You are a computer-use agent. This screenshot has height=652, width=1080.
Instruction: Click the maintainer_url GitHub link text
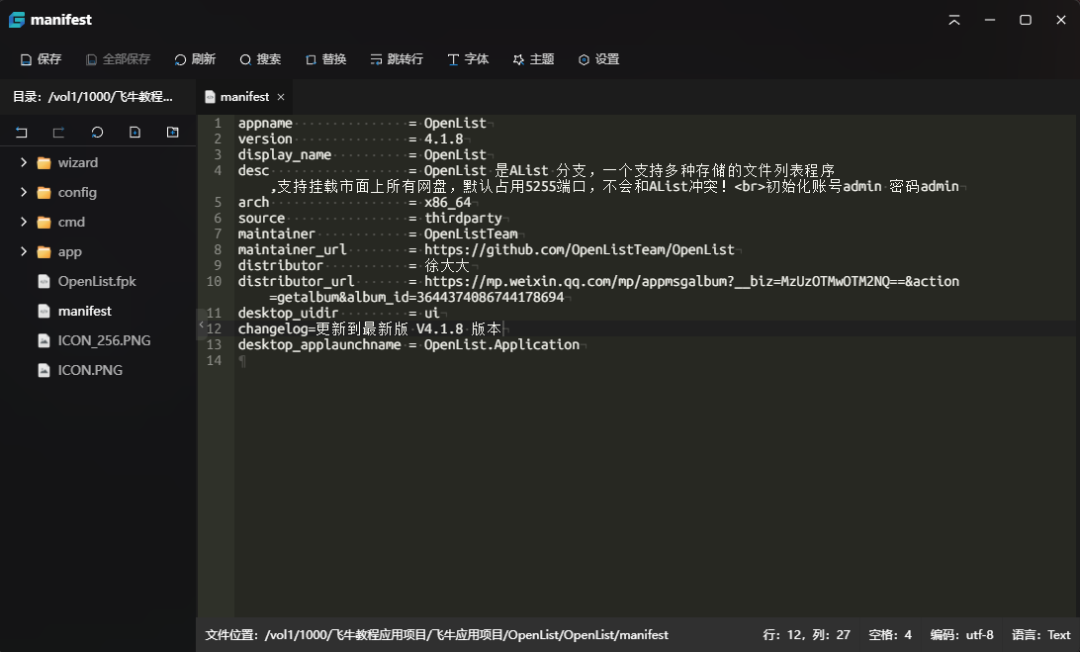579,250
